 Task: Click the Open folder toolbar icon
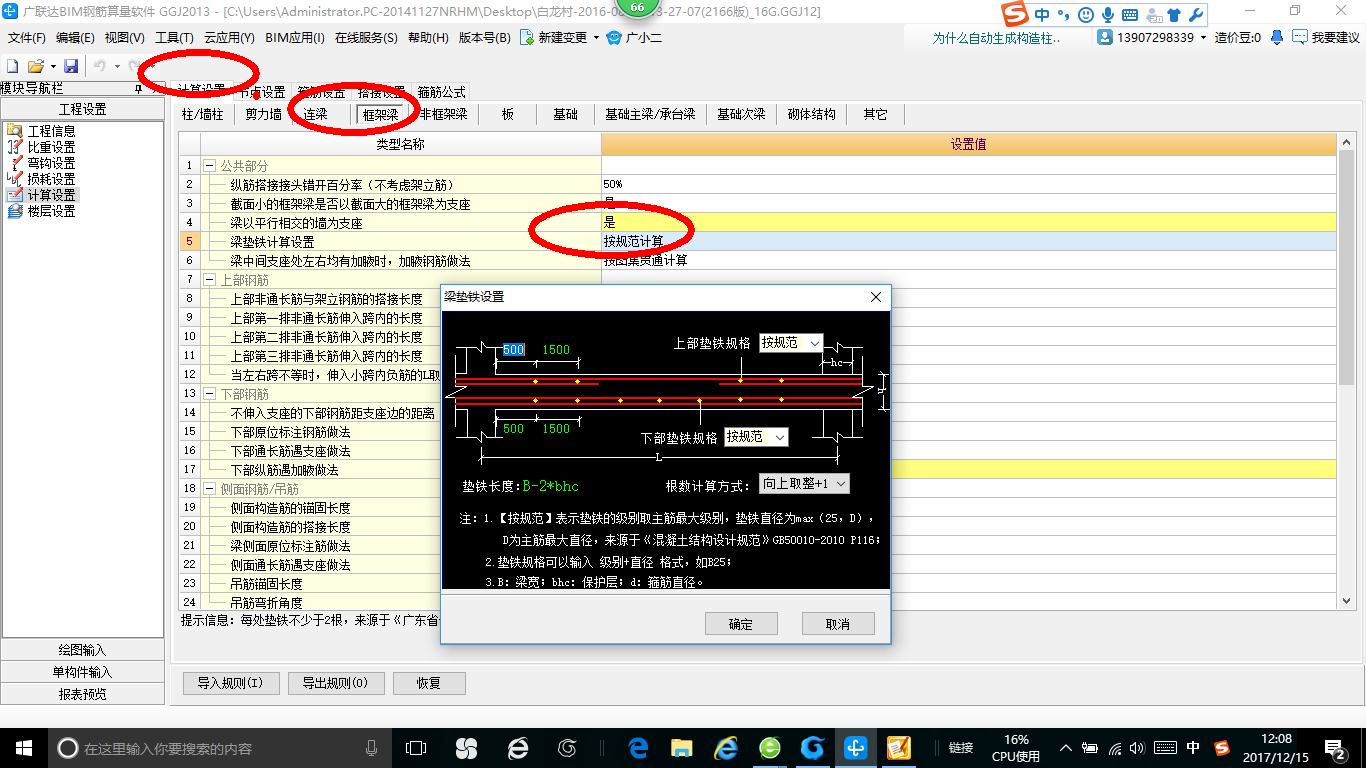point(35,66)
